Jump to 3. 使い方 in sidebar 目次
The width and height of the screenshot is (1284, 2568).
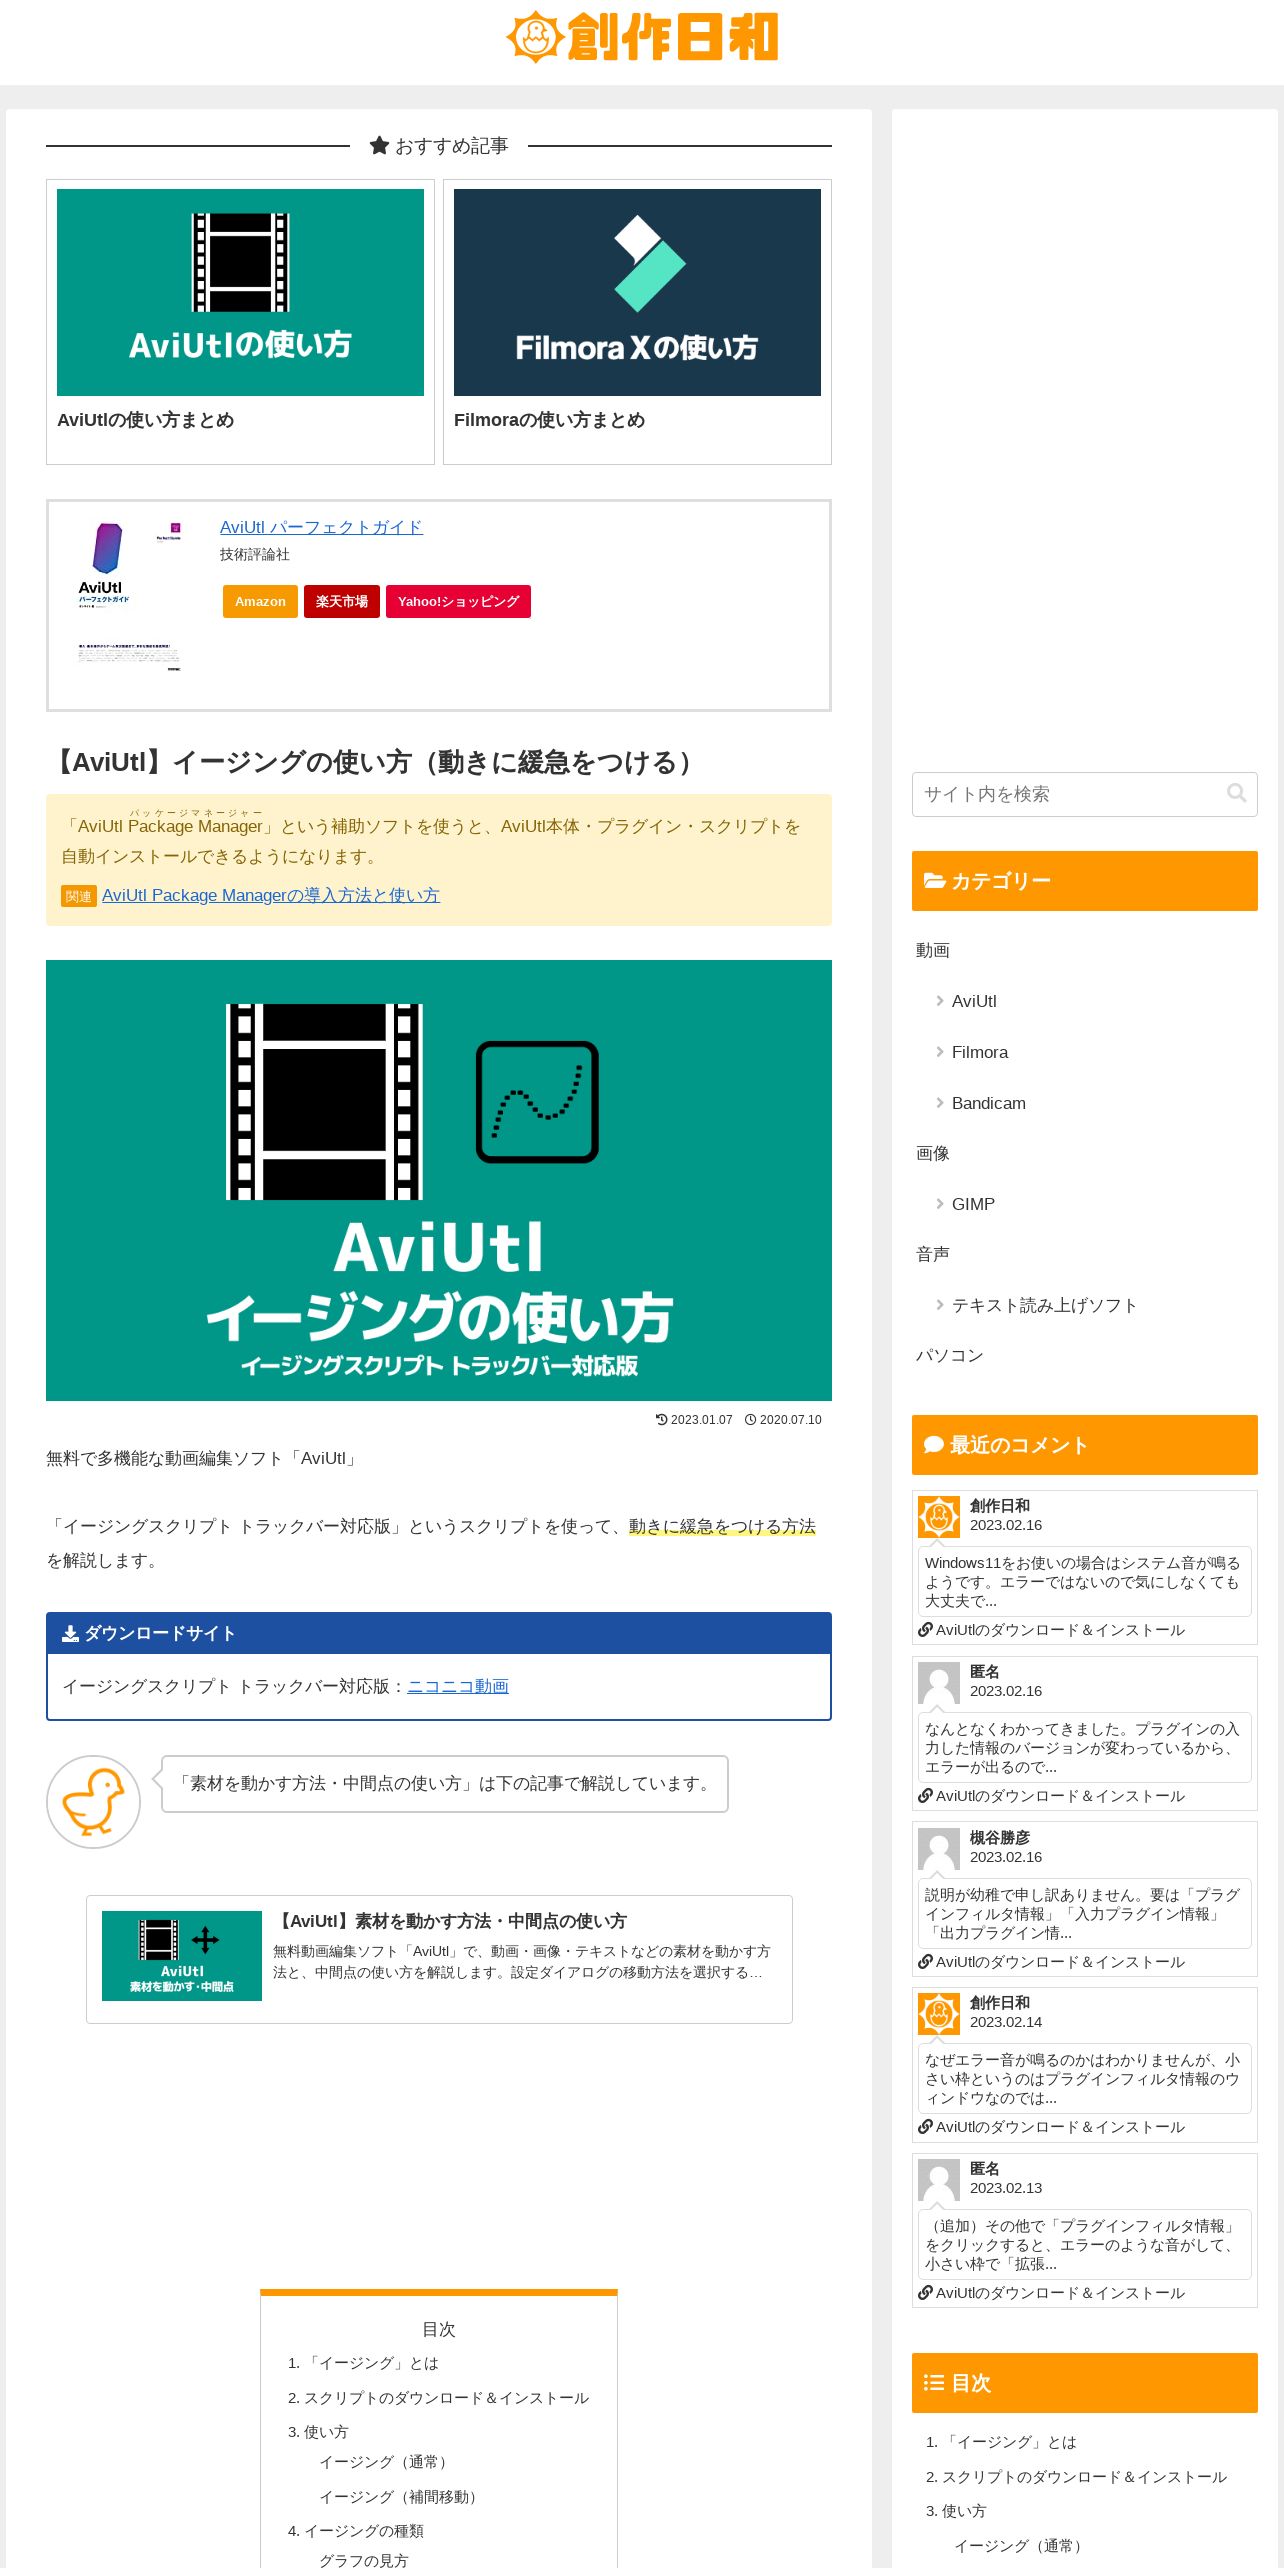click(x=956, y=2511)
